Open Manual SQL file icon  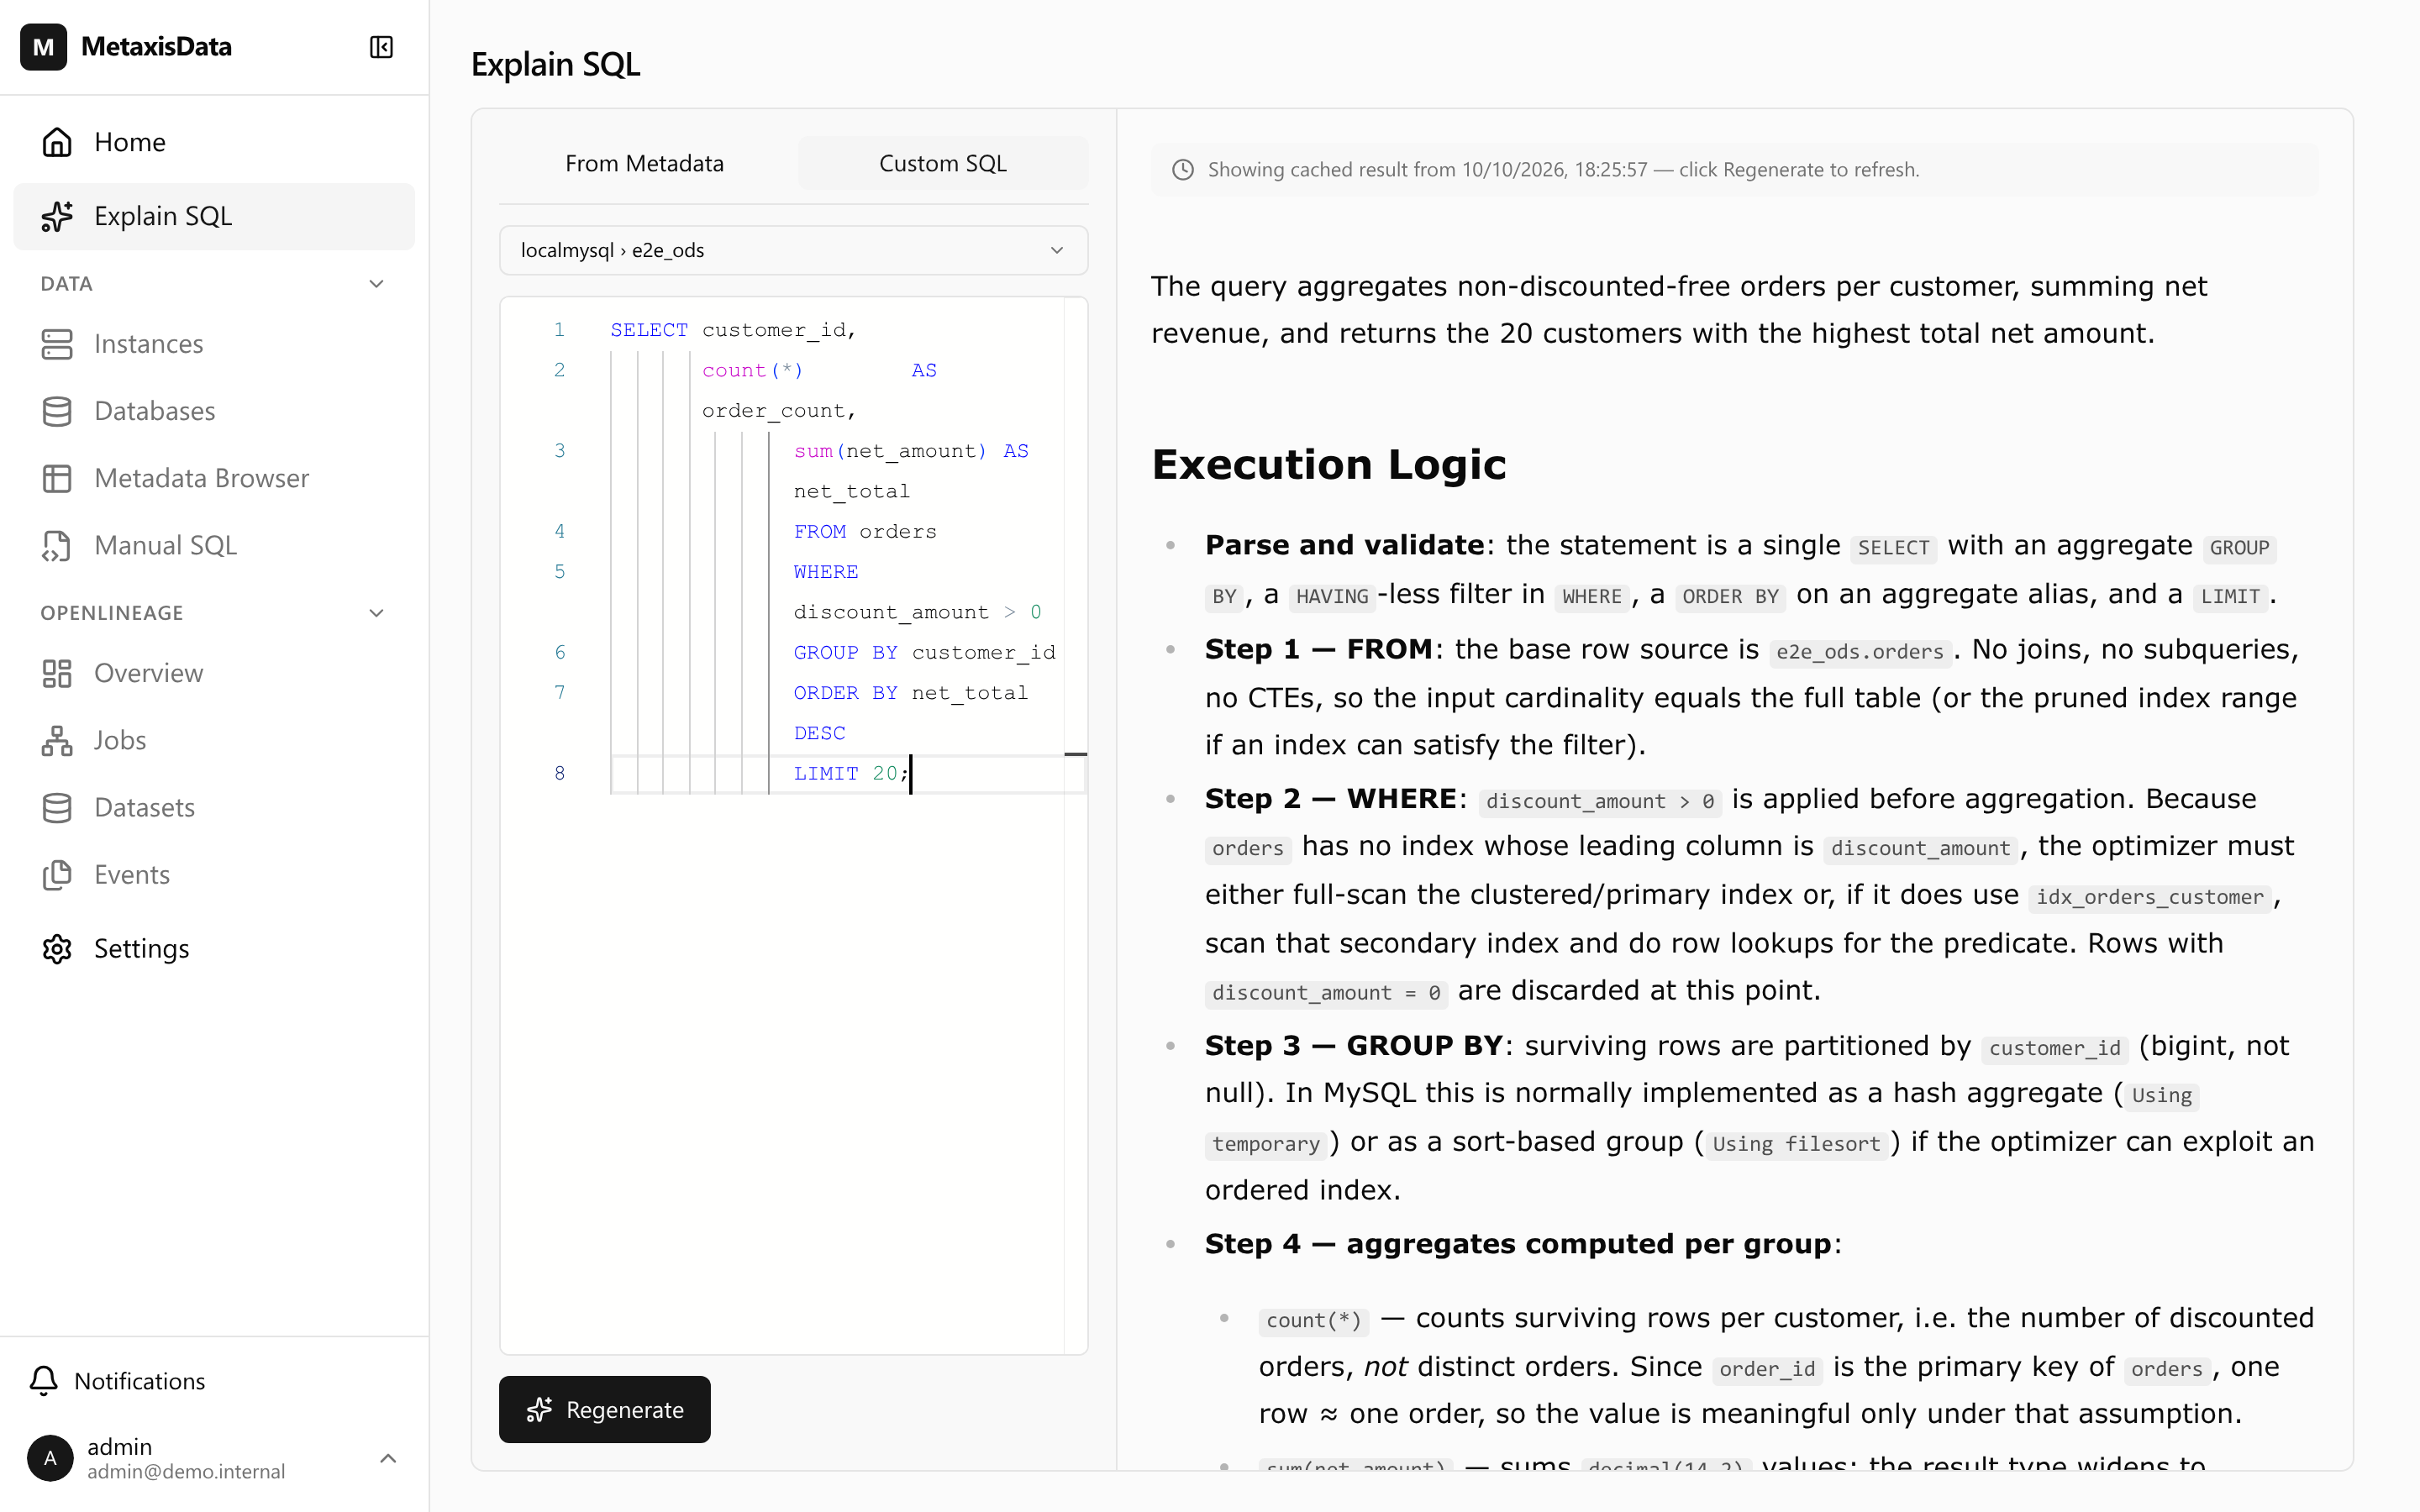click(57, 545)
